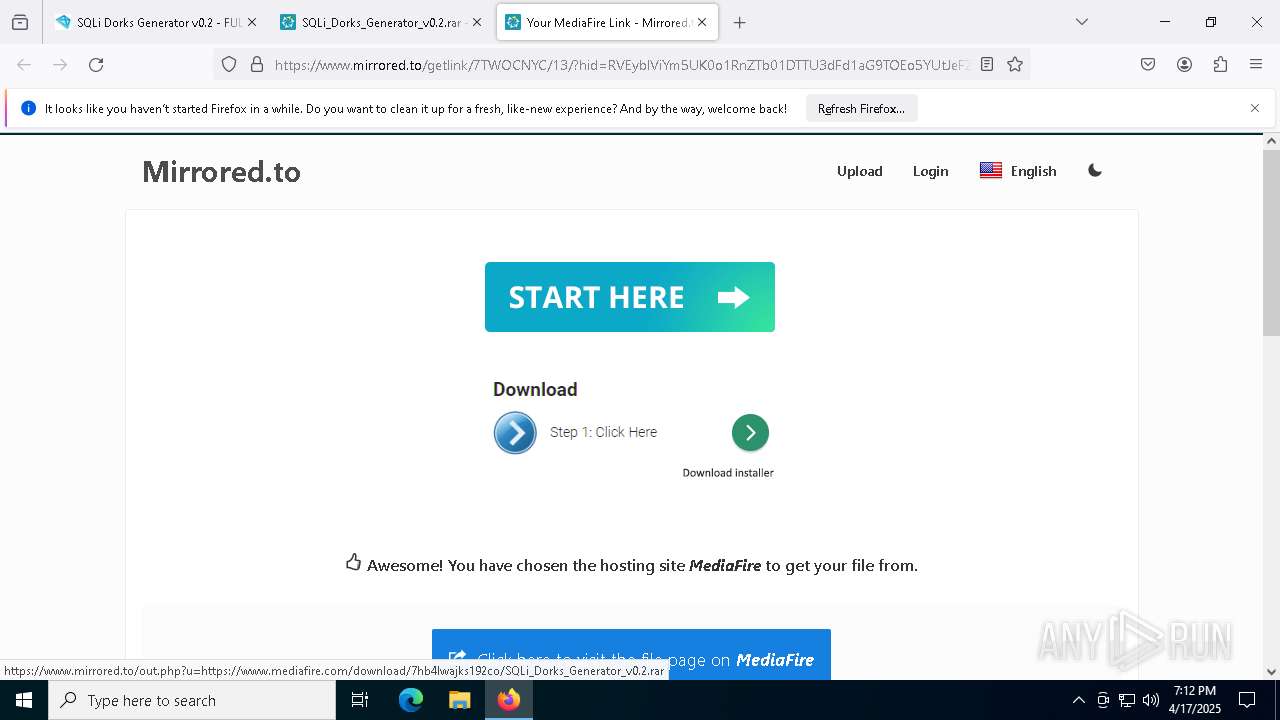This screenshot has height=720, width=1280.
Task: Click the scrollbar down arrow
Action: (x=1271, y=672)
